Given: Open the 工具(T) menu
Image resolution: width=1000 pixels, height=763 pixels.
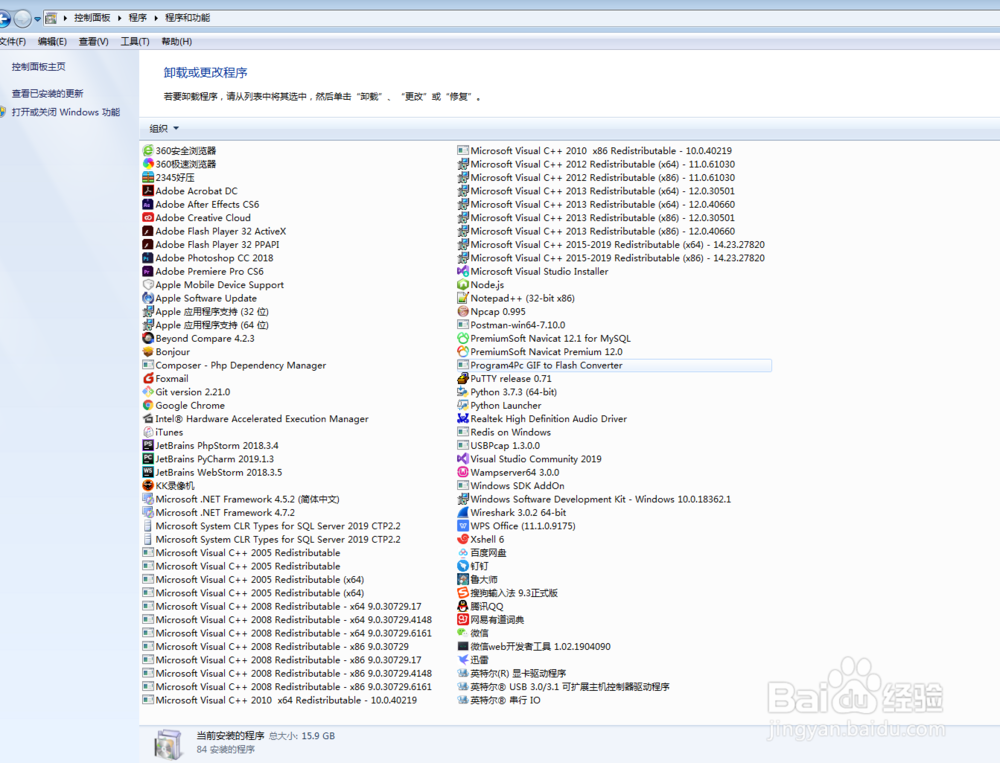Looking at the screenshot, I should tap(135, 41).
